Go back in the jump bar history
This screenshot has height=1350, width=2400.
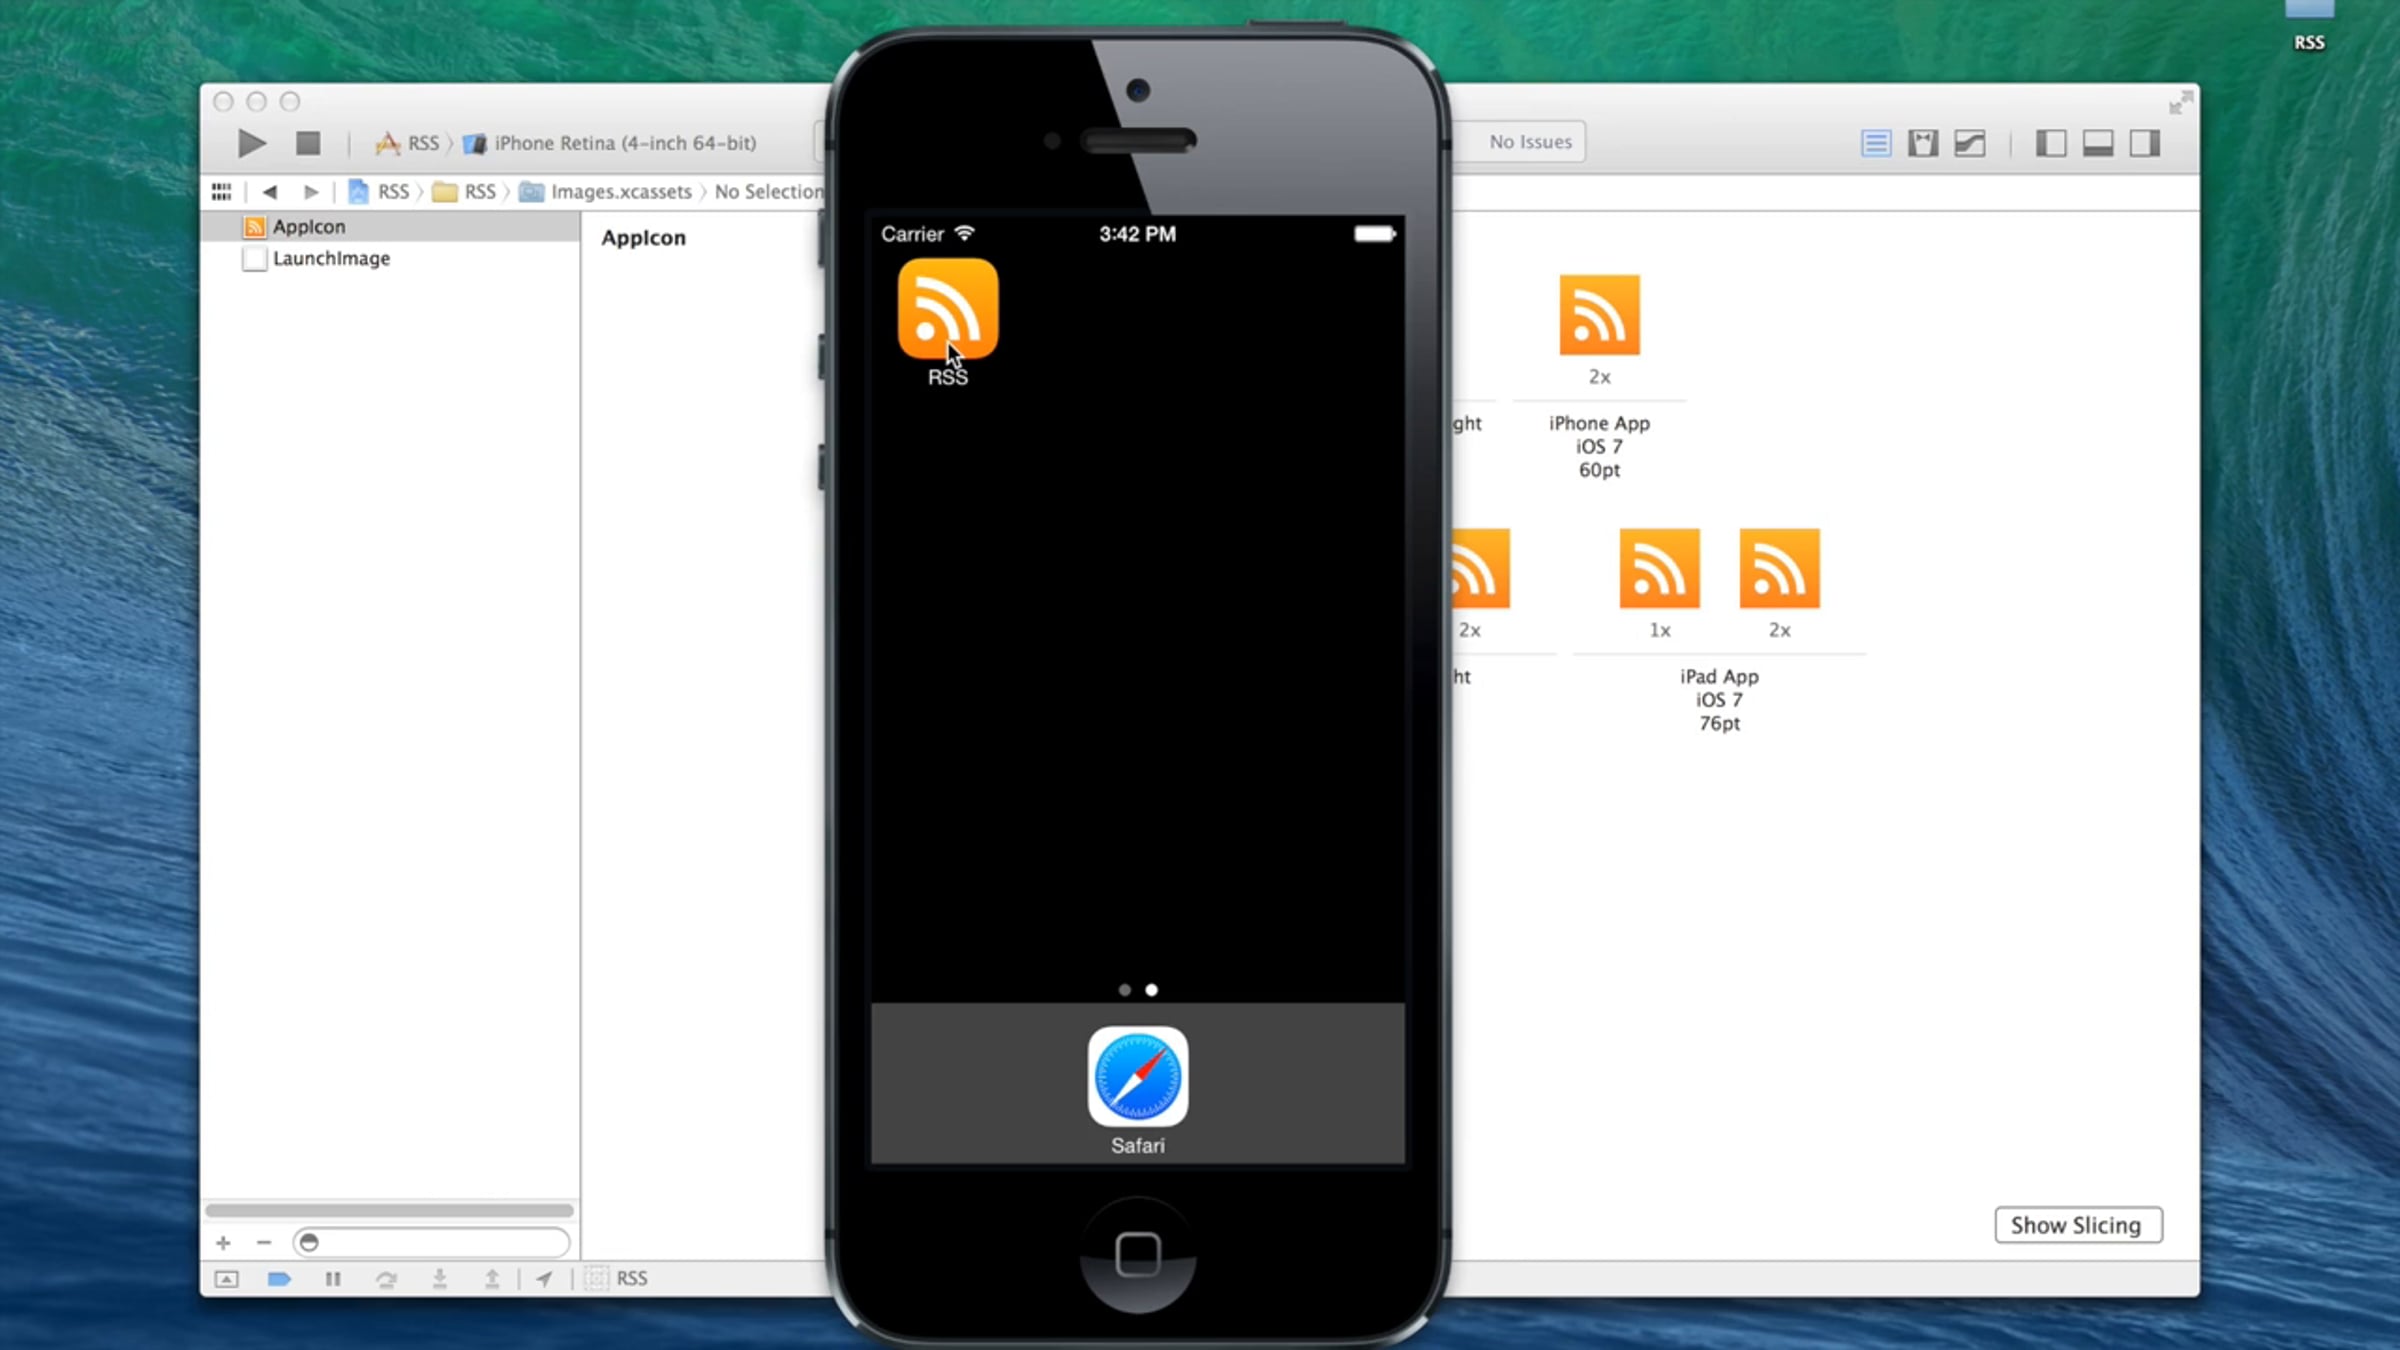coord(269,191)
